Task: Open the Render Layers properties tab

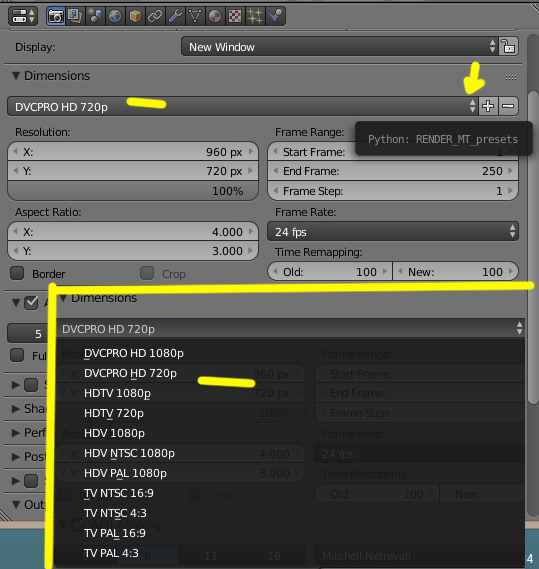Action: coord(75,16)
